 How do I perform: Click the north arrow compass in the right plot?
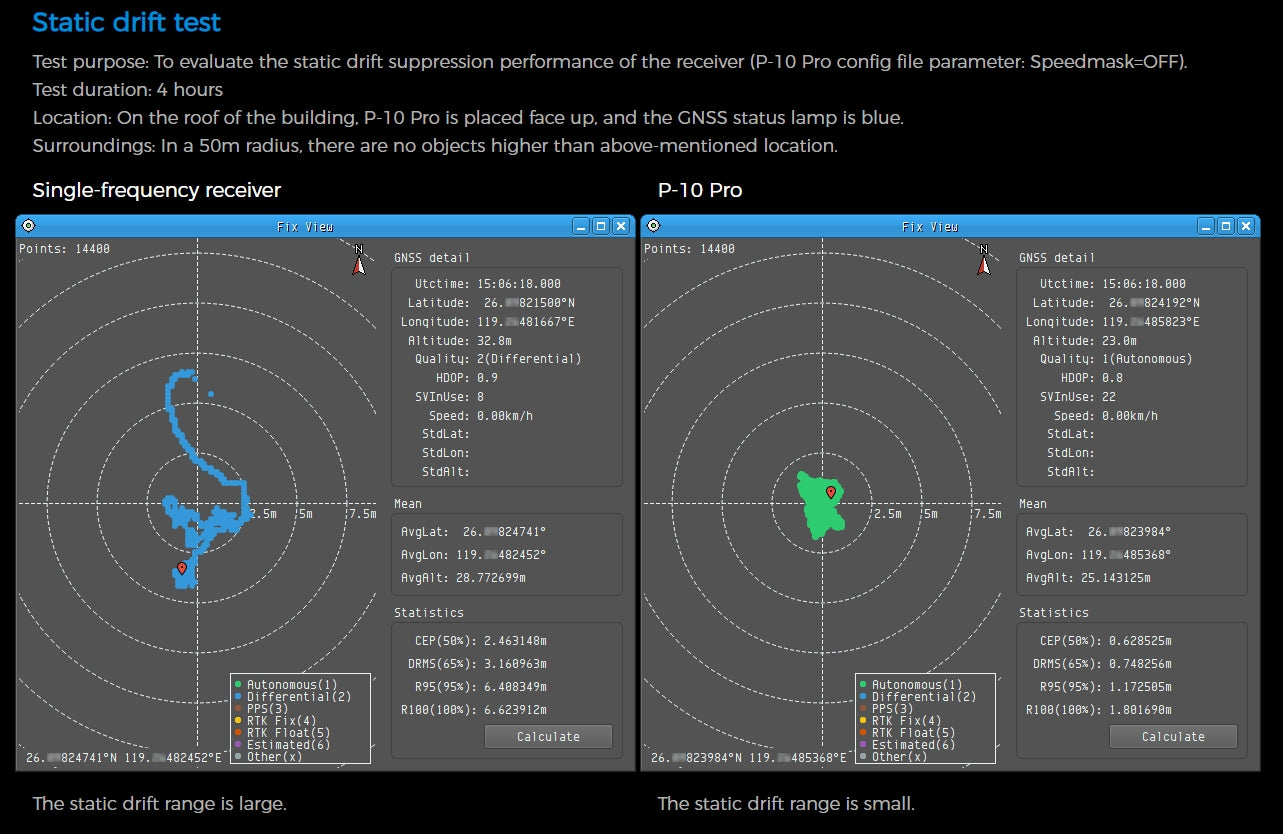[x=983, y=260]
